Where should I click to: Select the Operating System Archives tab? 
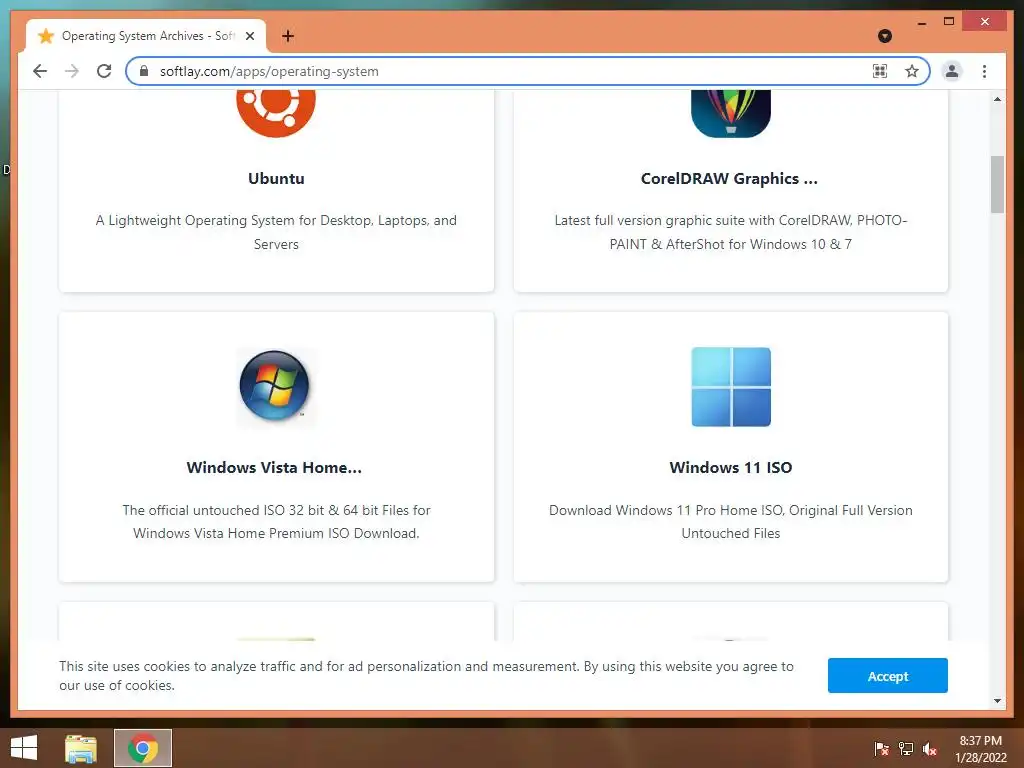(146, 36)
